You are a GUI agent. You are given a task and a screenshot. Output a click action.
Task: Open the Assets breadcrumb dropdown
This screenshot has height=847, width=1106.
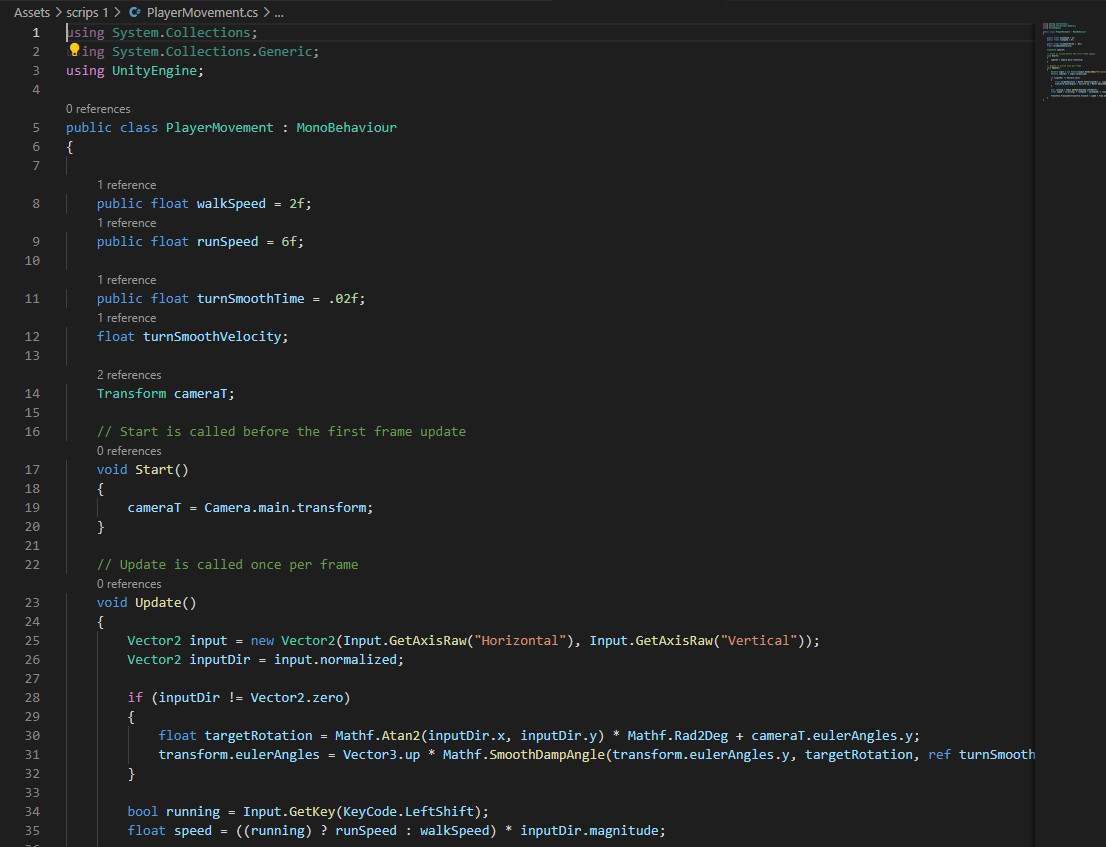(32, 11)
